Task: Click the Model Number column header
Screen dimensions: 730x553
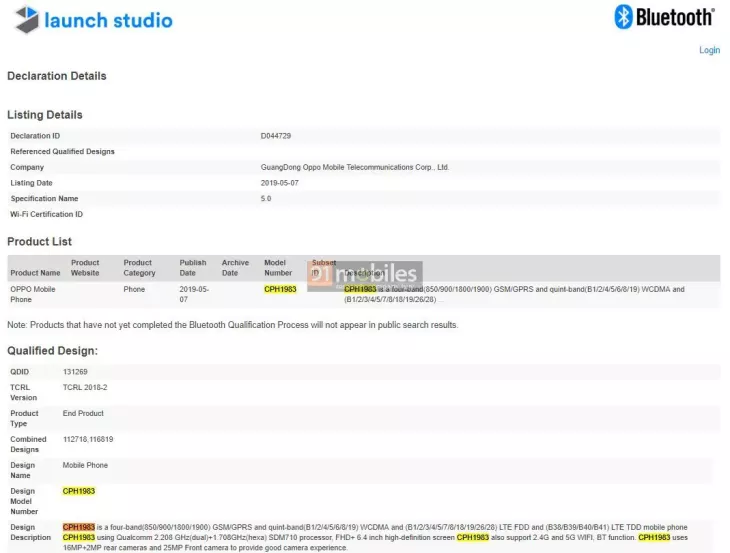Action: pos(278,268)
